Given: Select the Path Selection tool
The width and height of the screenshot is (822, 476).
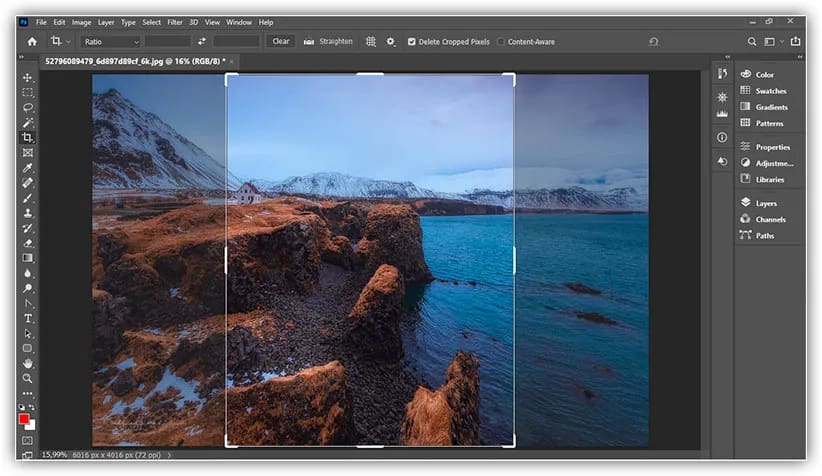Looking at the screenshot, I should click(x=28, y=333).
